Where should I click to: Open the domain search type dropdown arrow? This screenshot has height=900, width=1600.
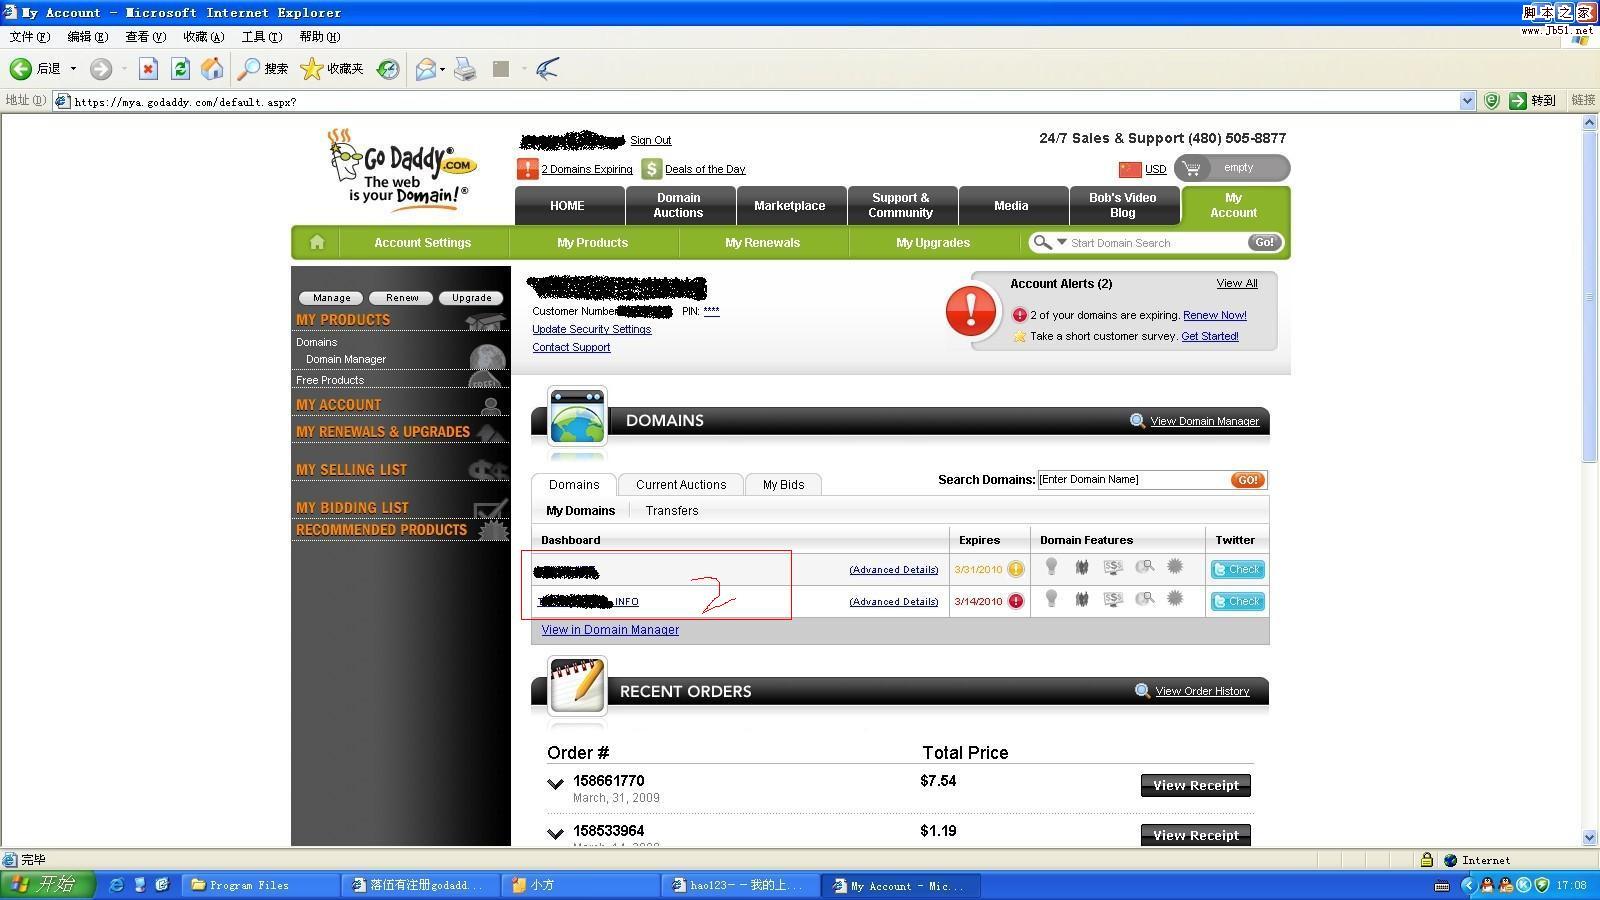[1062, 242]
